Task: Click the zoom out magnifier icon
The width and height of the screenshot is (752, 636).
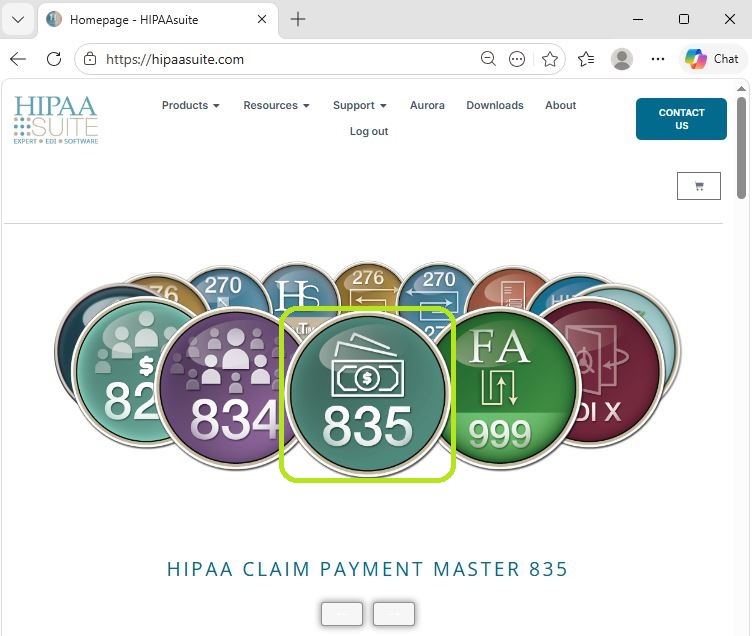Action: [x=488, y=59]
